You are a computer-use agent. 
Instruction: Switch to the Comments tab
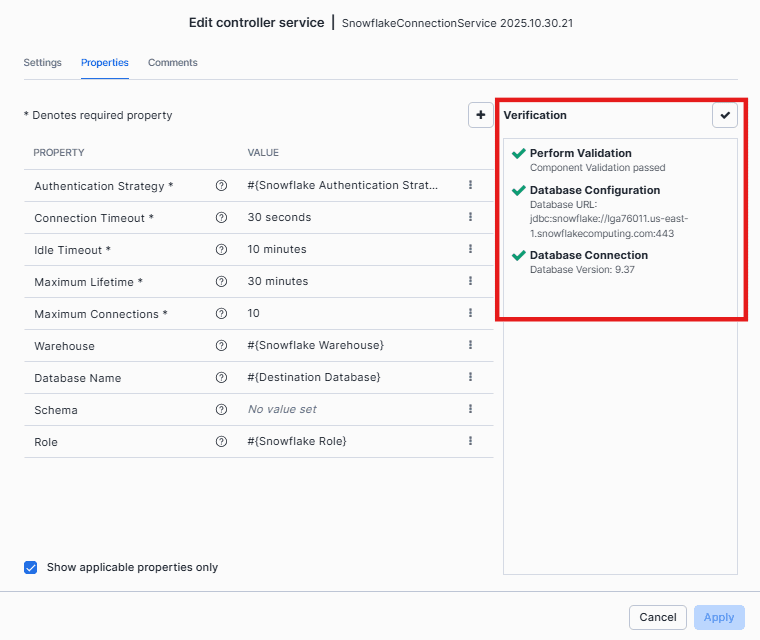point(173,62)
